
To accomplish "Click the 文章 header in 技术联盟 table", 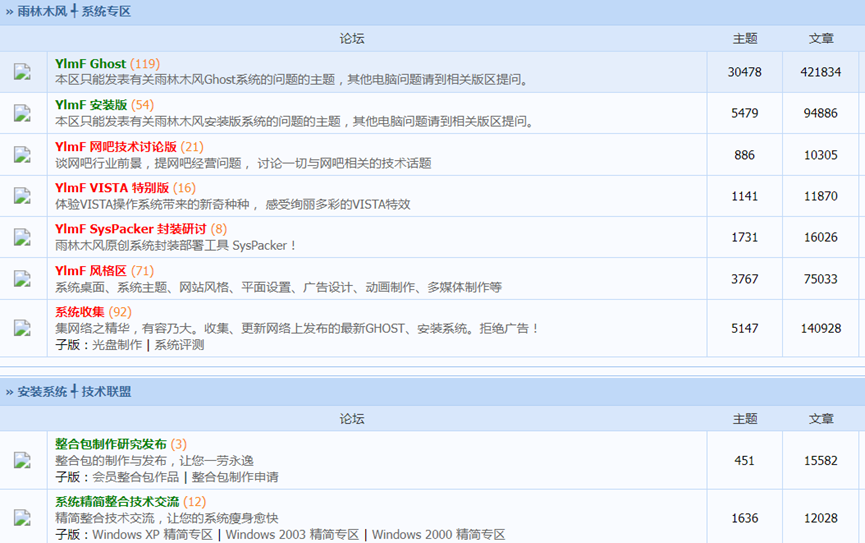I will pyautogui.click(x=821, y=419).
